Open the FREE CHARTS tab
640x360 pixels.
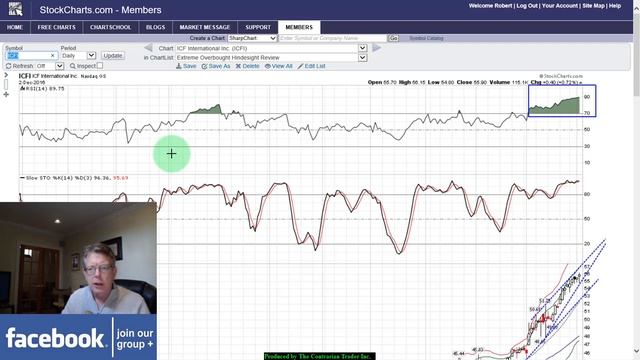(x=56, y=27)
